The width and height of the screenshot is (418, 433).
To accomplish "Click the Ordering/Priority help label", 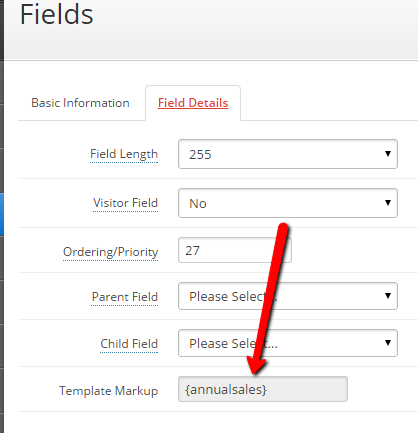I will pyautogui.click(x=110, y=252).
